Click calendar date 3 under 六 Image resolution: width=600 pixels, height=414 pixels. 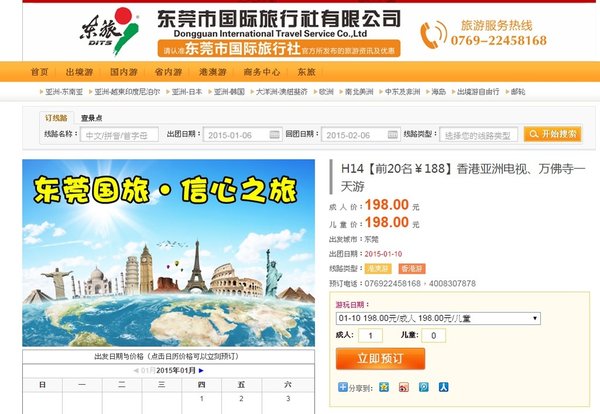pos(288,399)
